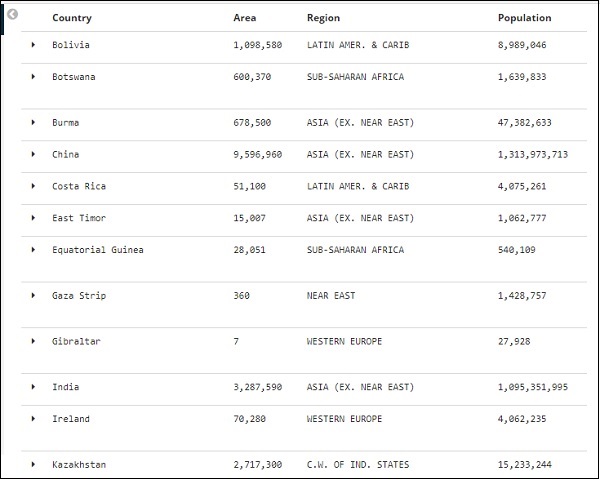Click the back arrow icon at top-left
600x480 pixels.
point(12,15)
